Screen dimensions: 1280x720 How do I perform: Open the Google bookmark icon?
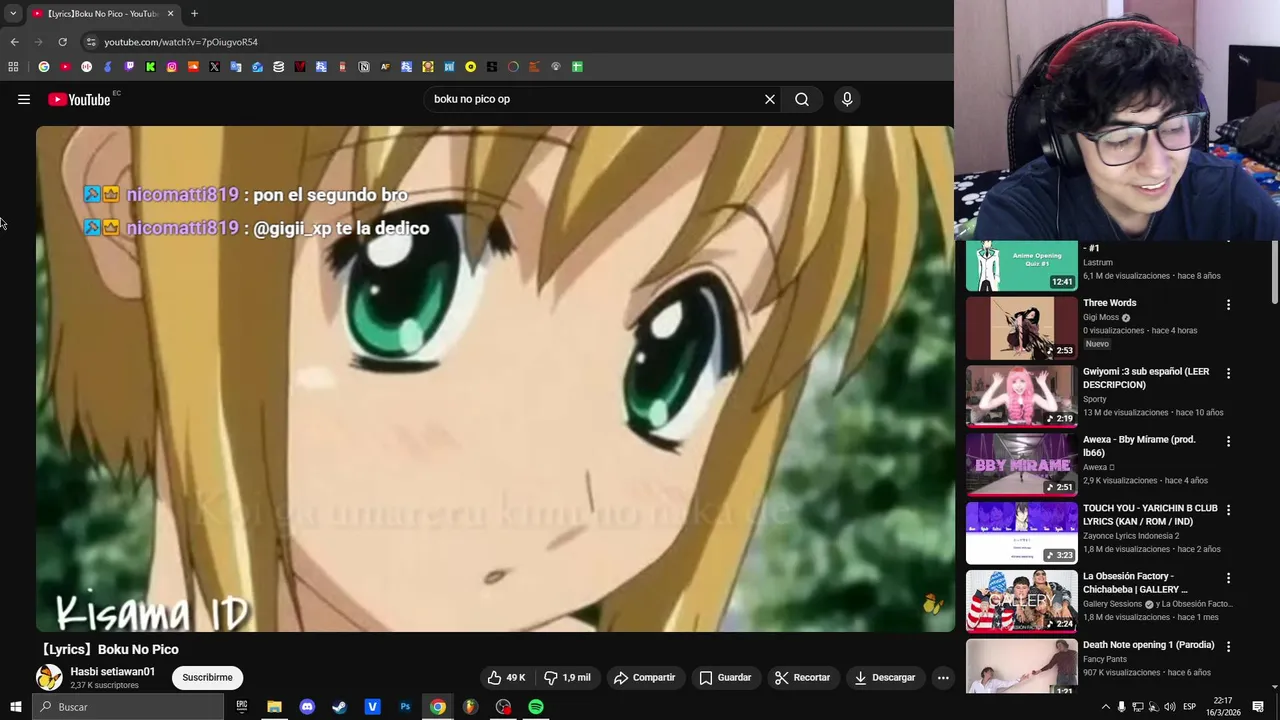tap(44, 67)
